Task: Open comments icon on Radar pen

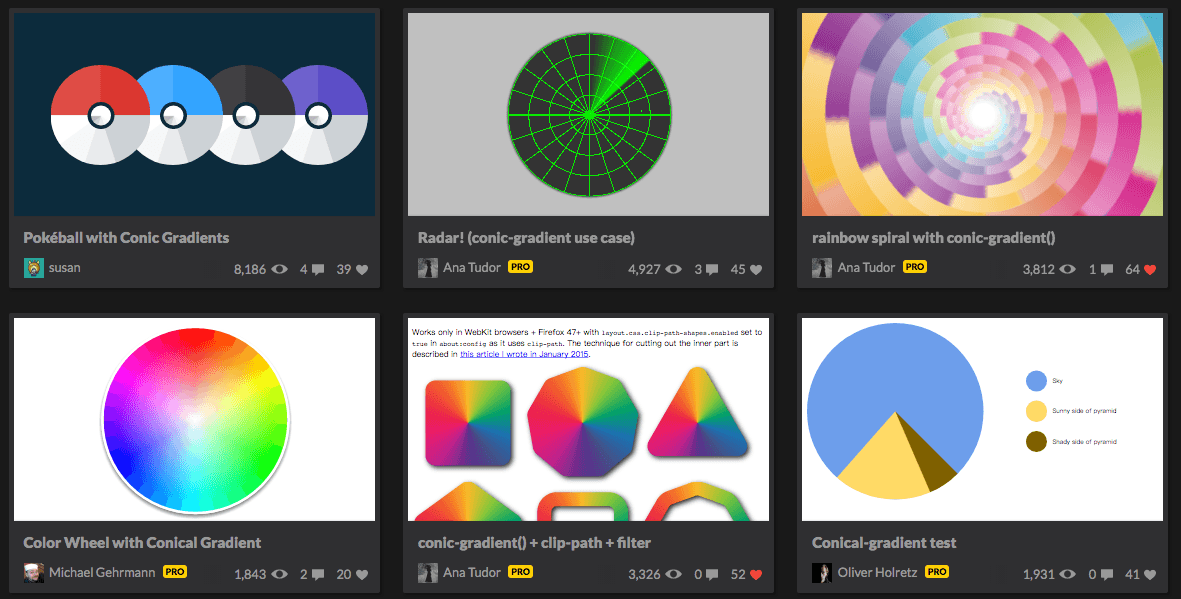Action: pyautogui.click(x=712, y=270)
